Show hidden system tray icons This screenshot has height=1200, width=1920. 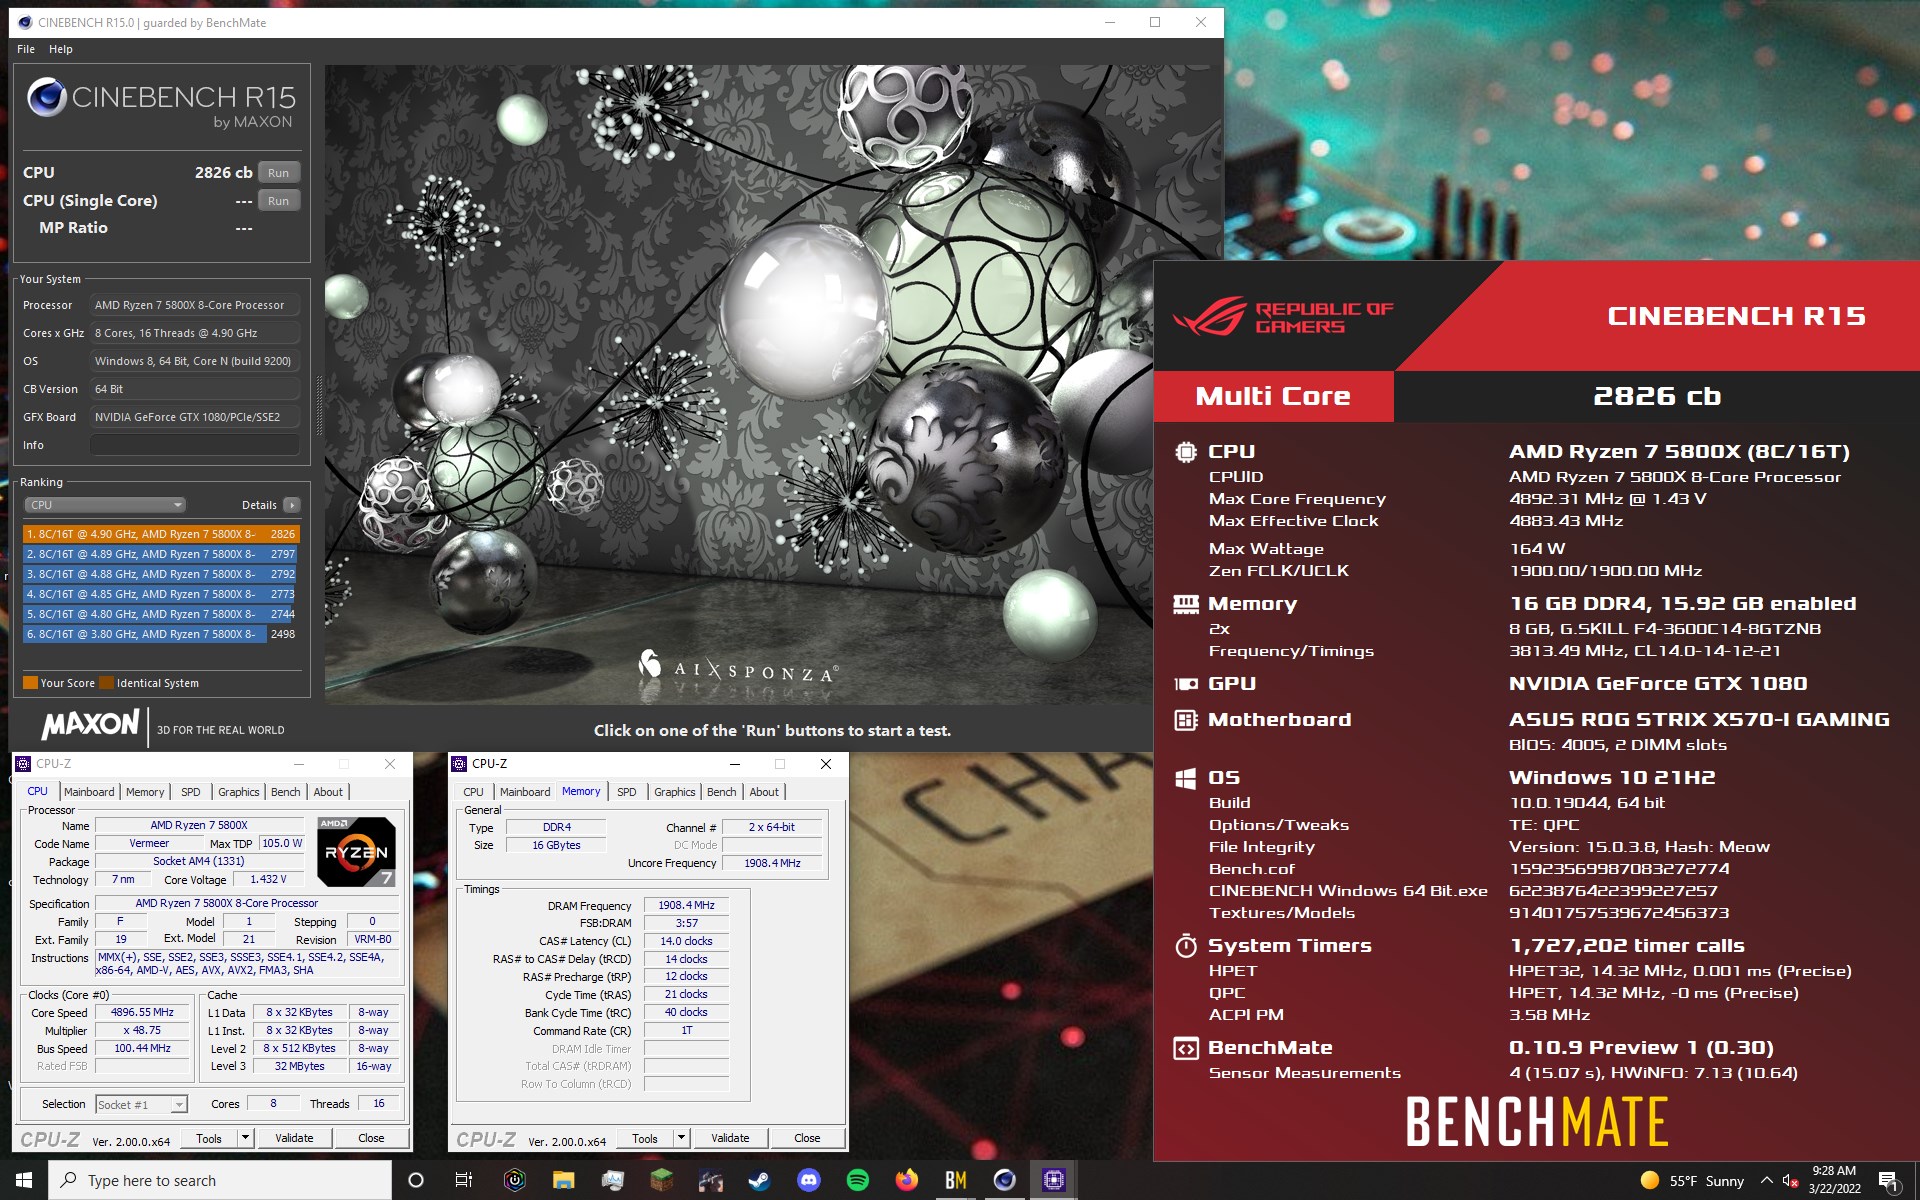tap(1766, 1181)
